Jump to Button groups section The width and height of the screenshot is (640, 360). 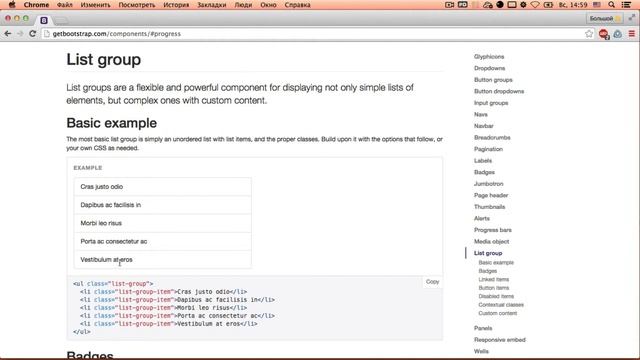pyautogui.click(x=493, y=80)
